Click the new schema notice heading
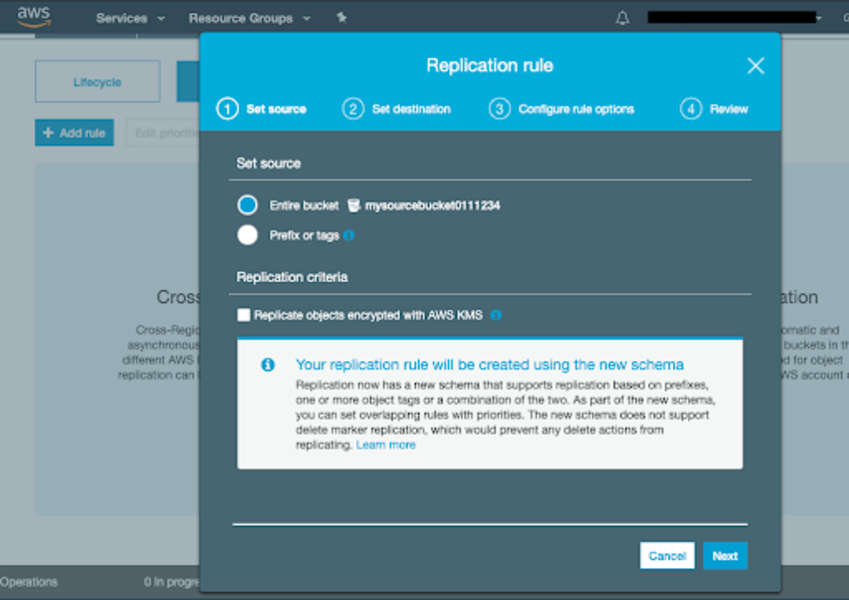 [489, 364]
